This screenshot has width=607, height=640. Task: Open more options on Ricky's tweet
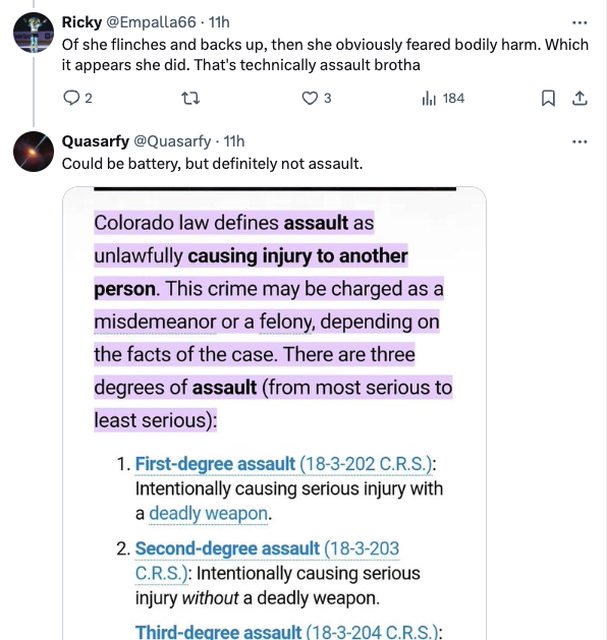(x=579, y=22)
